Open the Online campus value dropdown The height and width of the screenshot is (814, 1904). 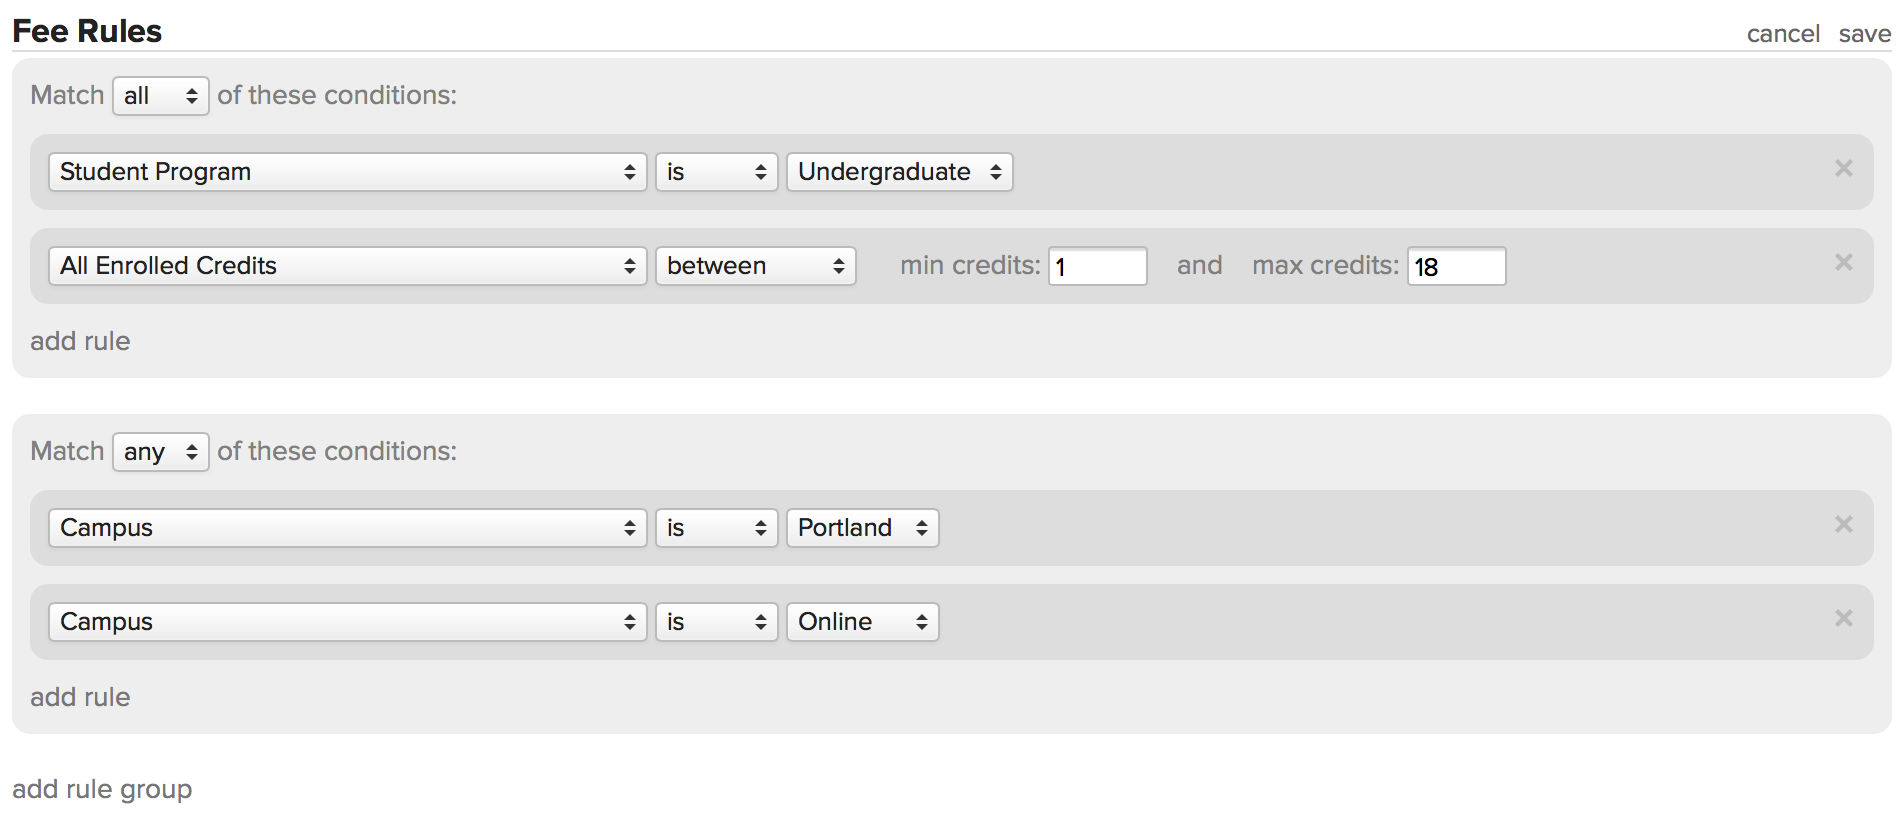(x=862, y=622)
